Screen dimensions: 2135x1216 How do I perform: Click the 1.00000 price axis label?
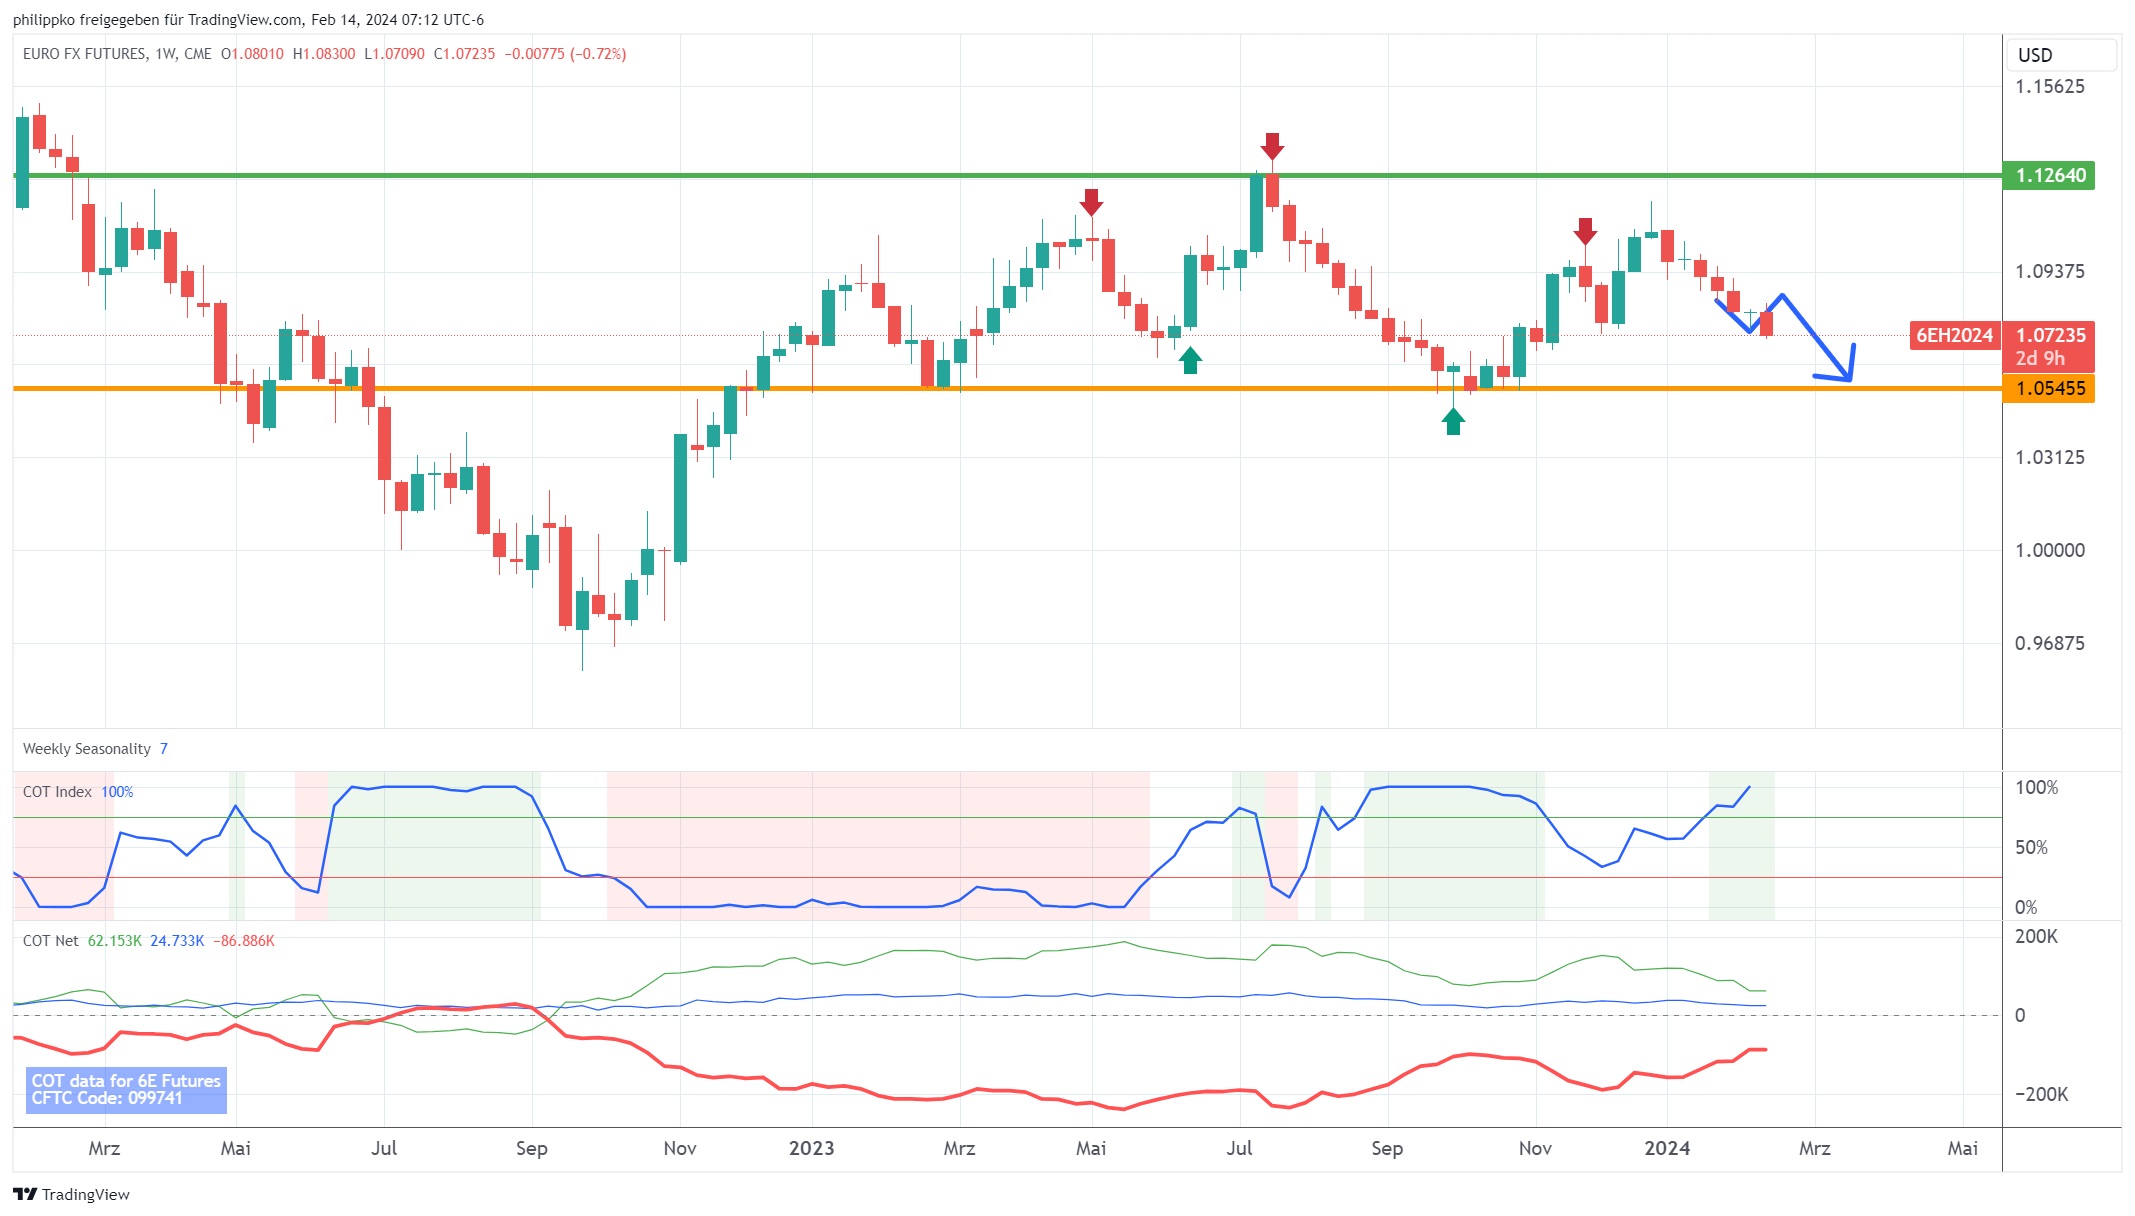[x=2049, y=550]
